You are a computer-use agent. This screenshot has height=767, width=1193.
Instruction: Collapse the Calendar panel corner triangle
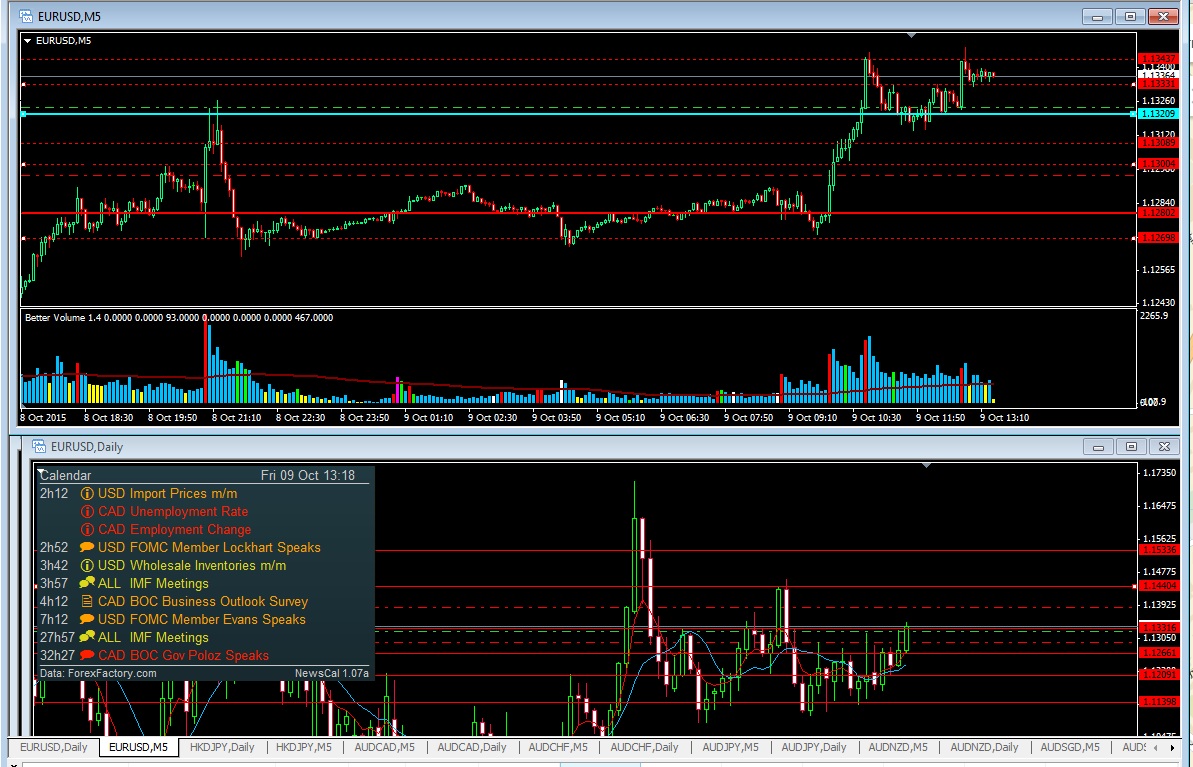pyautogui.click(x=40, y=473)
